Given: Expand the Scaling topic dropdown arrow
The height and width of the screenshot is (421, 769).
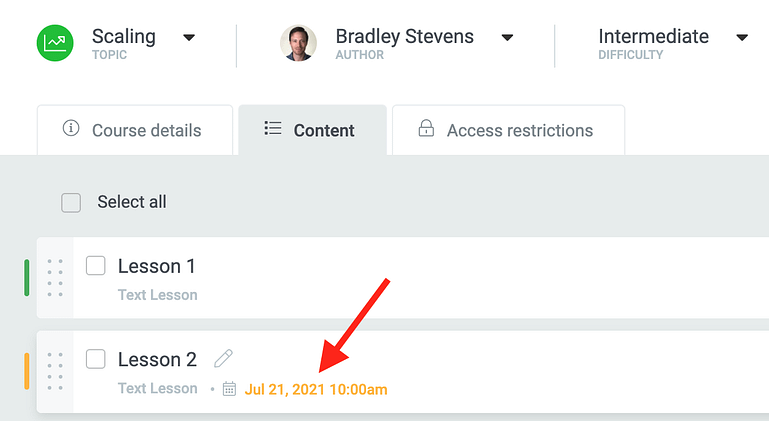Looking at the screenshot, I should tap(189, 38).
